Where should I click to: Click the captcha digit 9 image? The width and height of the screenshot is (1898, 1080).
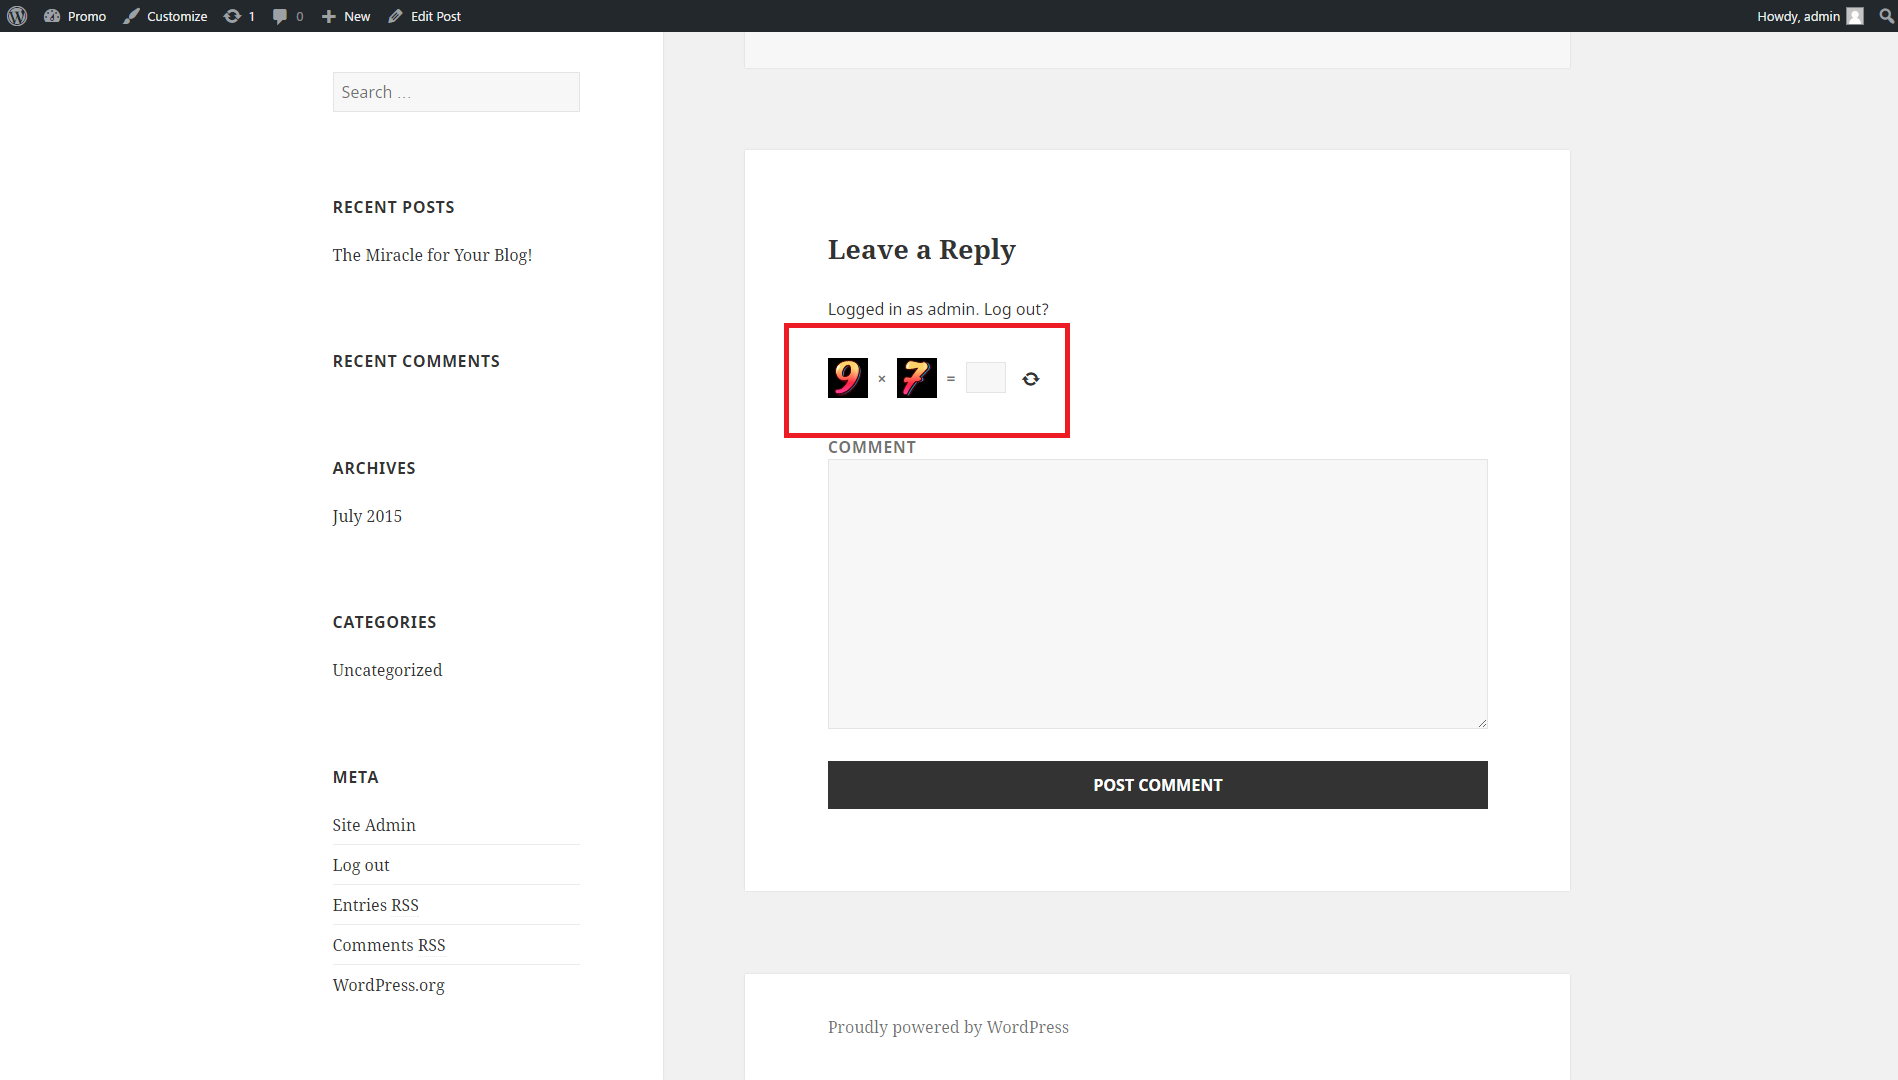click(848, 378)
